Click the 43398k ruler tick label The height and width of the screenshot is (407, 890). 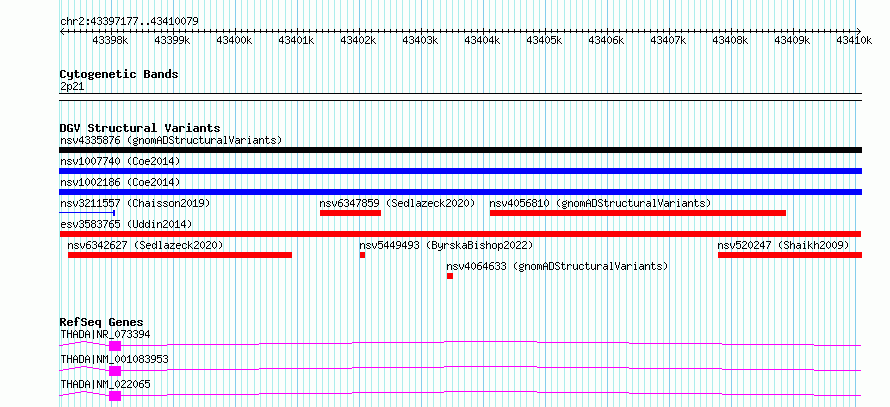pos(111,40)
